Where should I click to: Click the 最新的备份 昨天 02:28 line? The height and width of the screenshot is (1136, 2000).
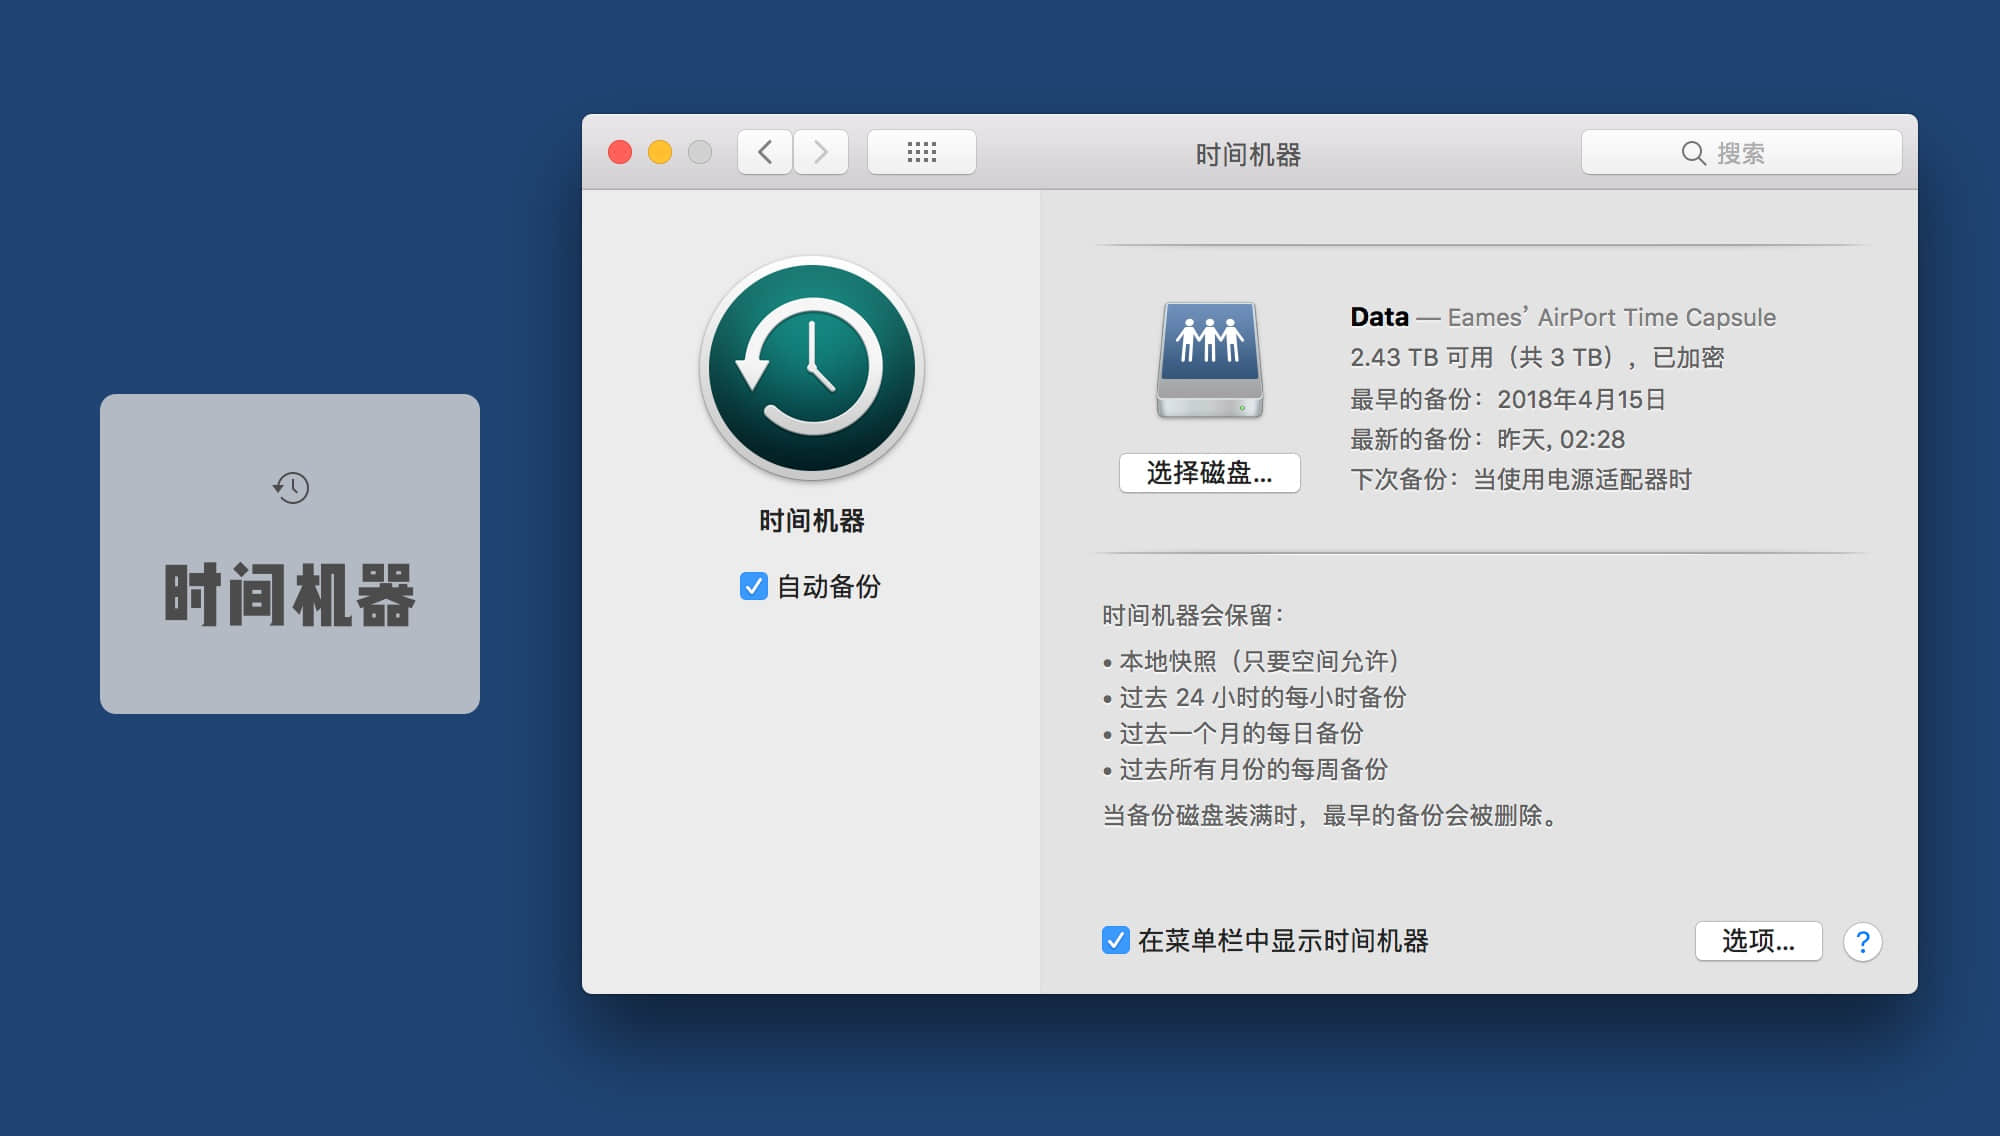[x=1487, y=439]
